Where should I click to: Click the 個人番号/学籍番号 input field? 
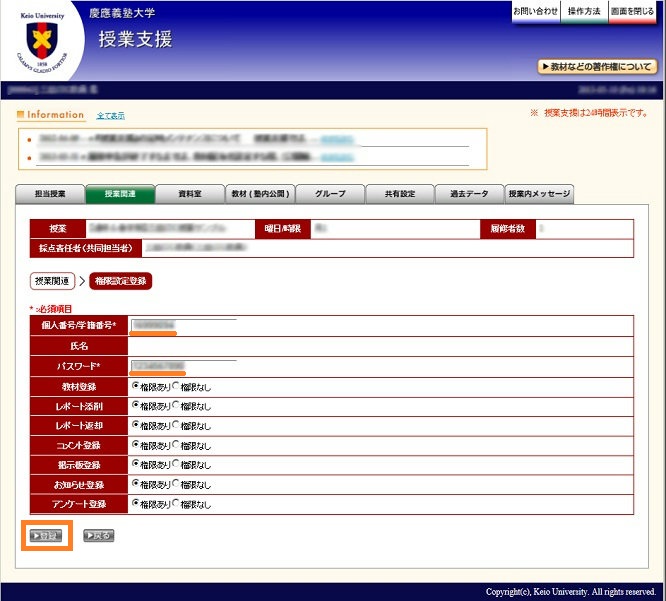[183, 326]
